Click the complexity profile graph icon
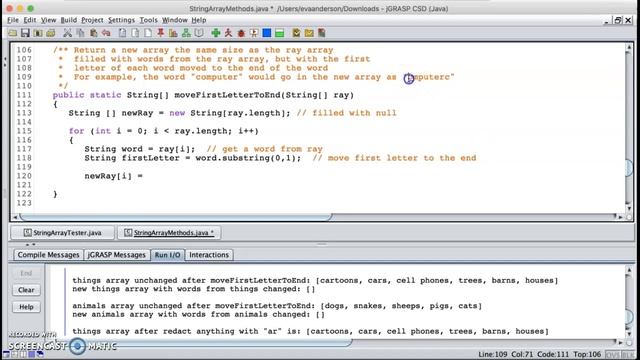 coord(173,33)
